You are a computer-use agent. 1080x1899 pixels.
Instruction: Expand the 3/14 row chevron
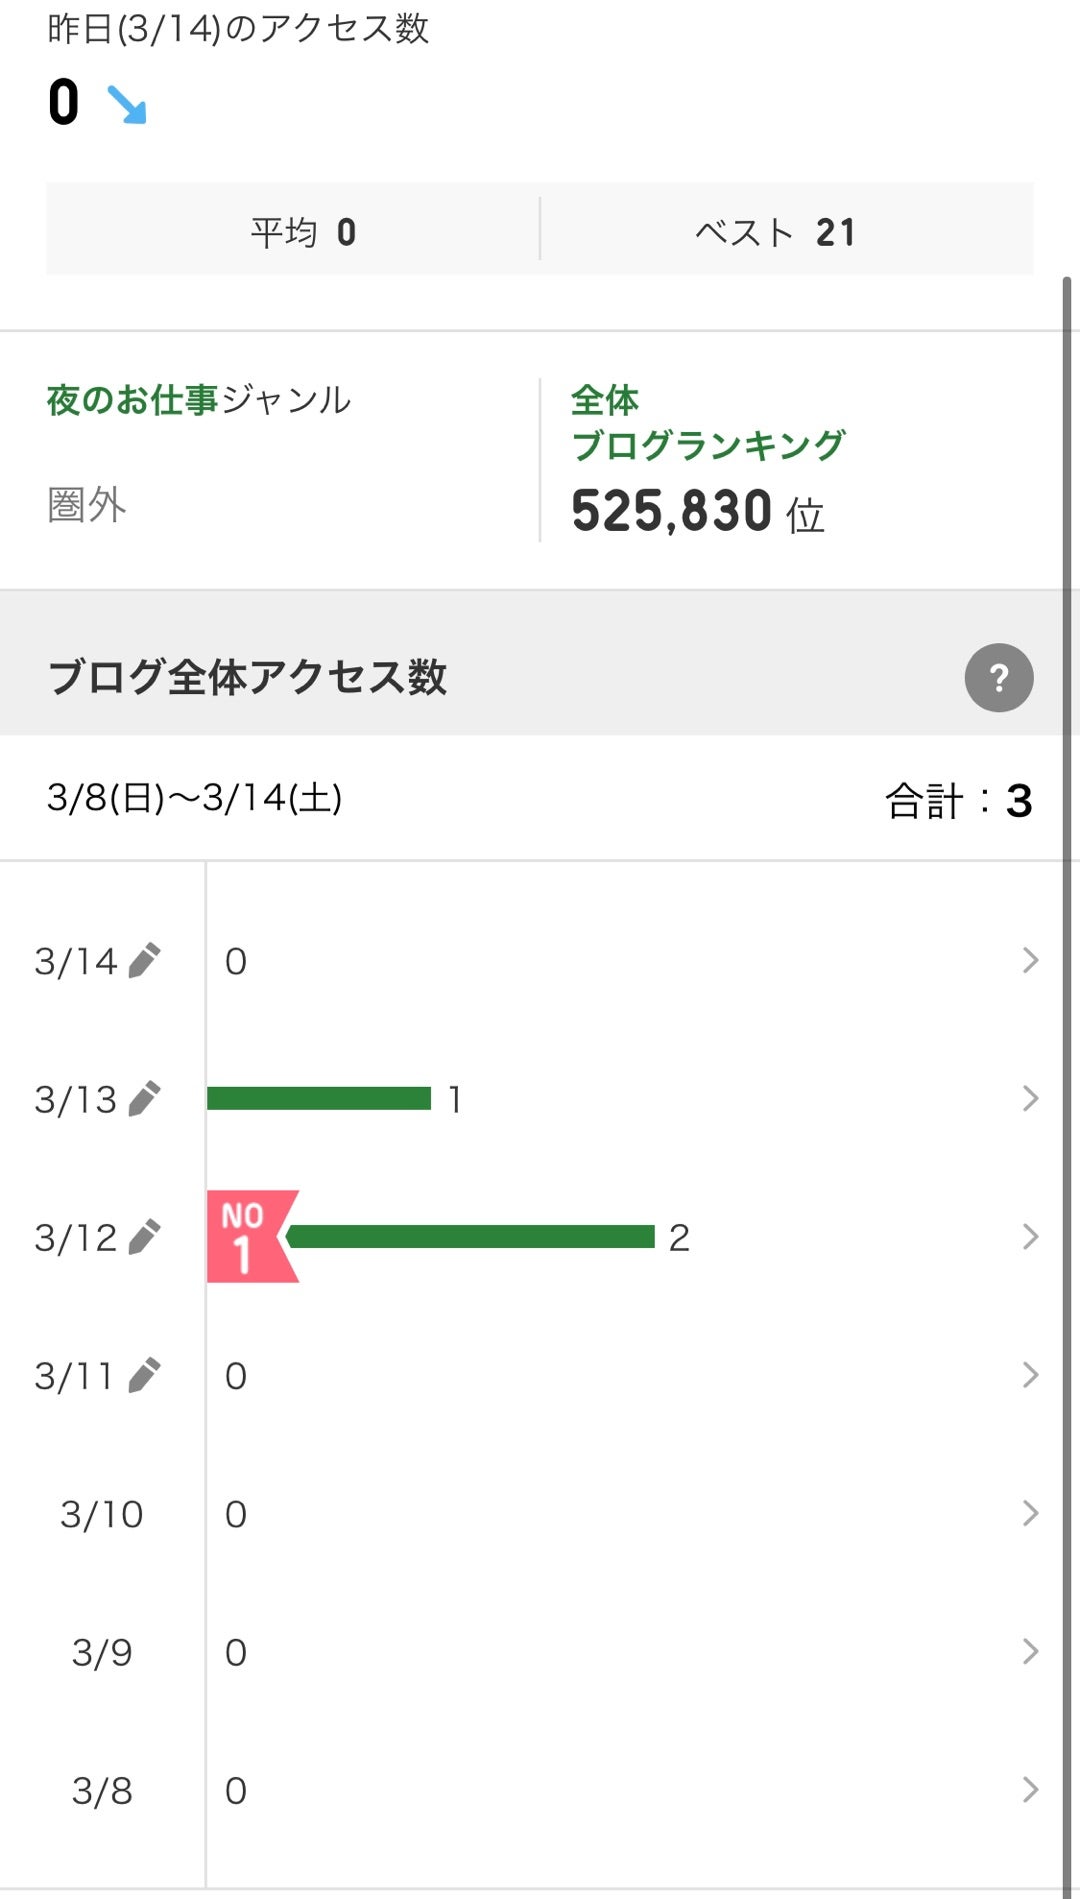coord(1030,960)
